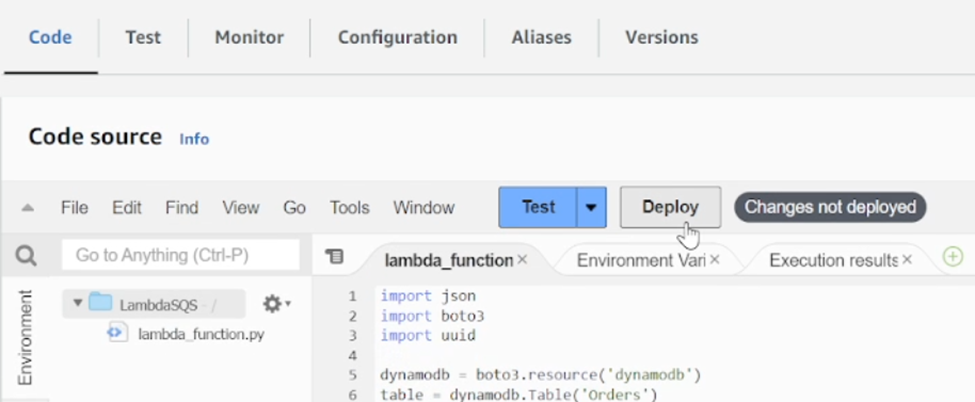Image resolution: width=975 pixels, height=402 pixels.
Task: Switch to the Versions tab
Action: point(662,37)
